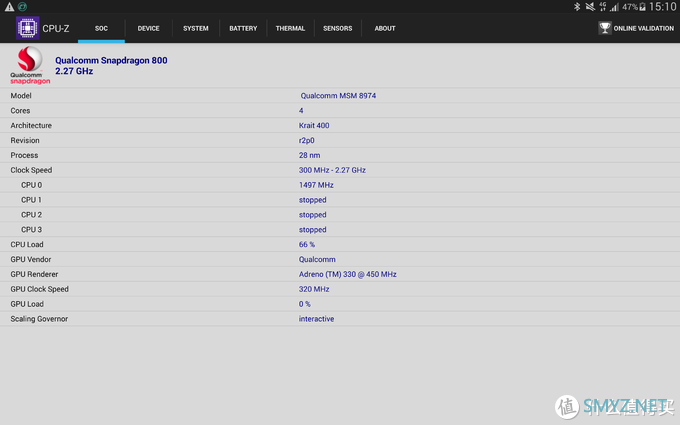
Task: Select the CPU 2 row label
Action: tap(32, 215)
